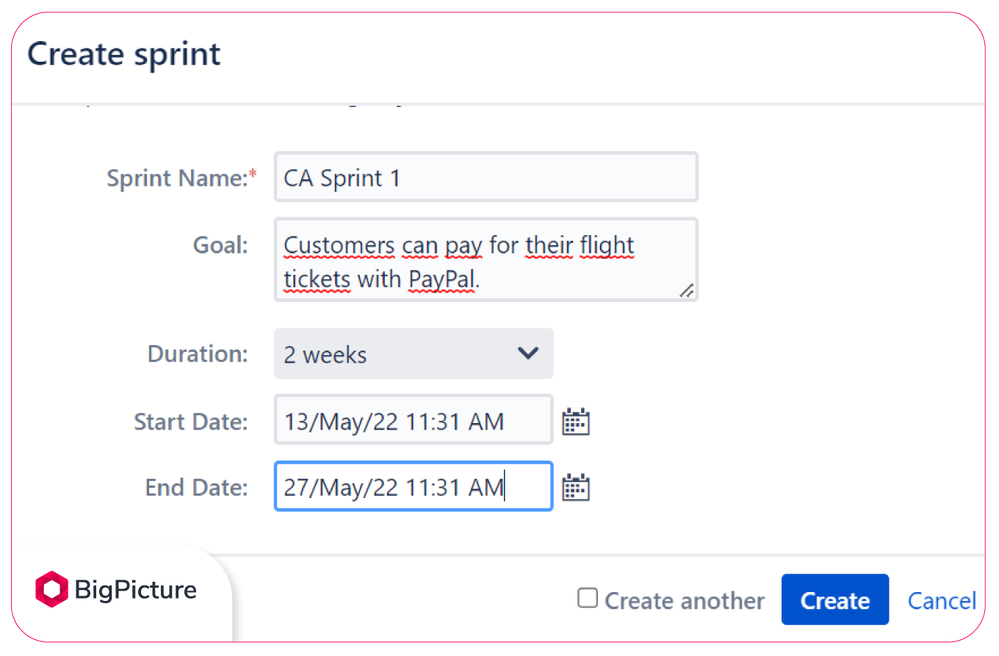The width and height of the screenshot is (999, 656).
Task: Click the Sprint Name input containing 'CA Sprint 1'
Action: pos(485,176)
